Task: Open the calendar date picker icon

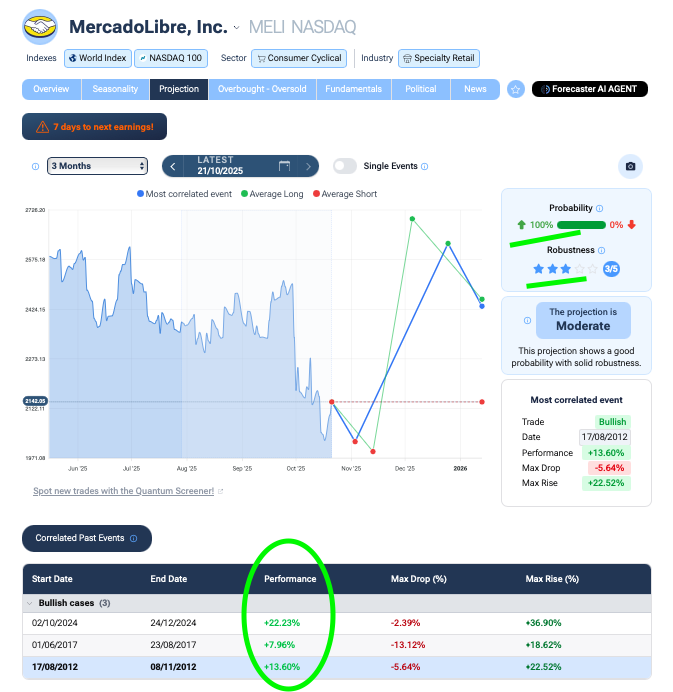Action: 284,166
